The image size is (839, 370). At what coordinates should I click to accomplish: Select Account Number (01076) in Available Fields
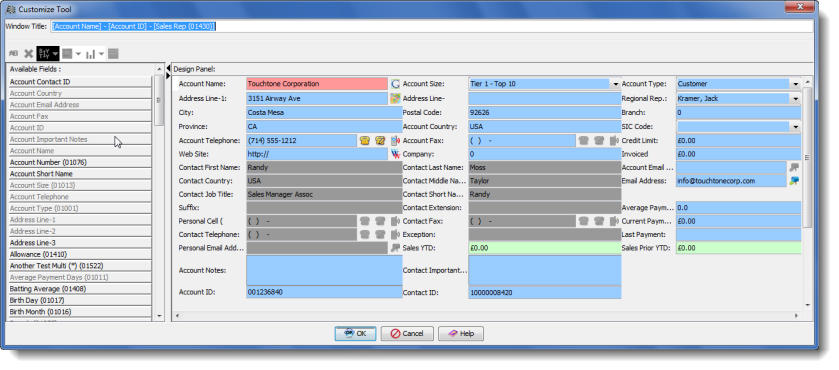coord(80,162)
